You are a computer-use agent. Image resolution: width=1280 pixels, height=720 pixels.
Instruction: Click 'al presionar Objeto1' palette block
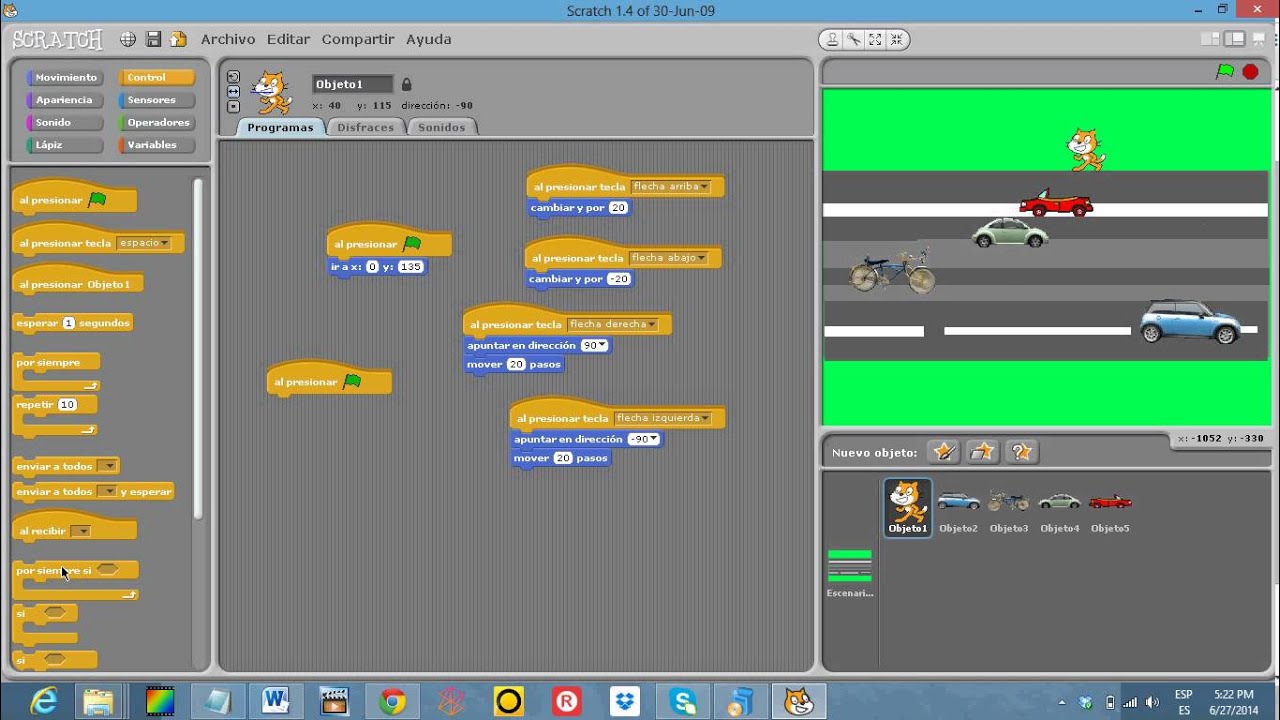tap(78, 284)
